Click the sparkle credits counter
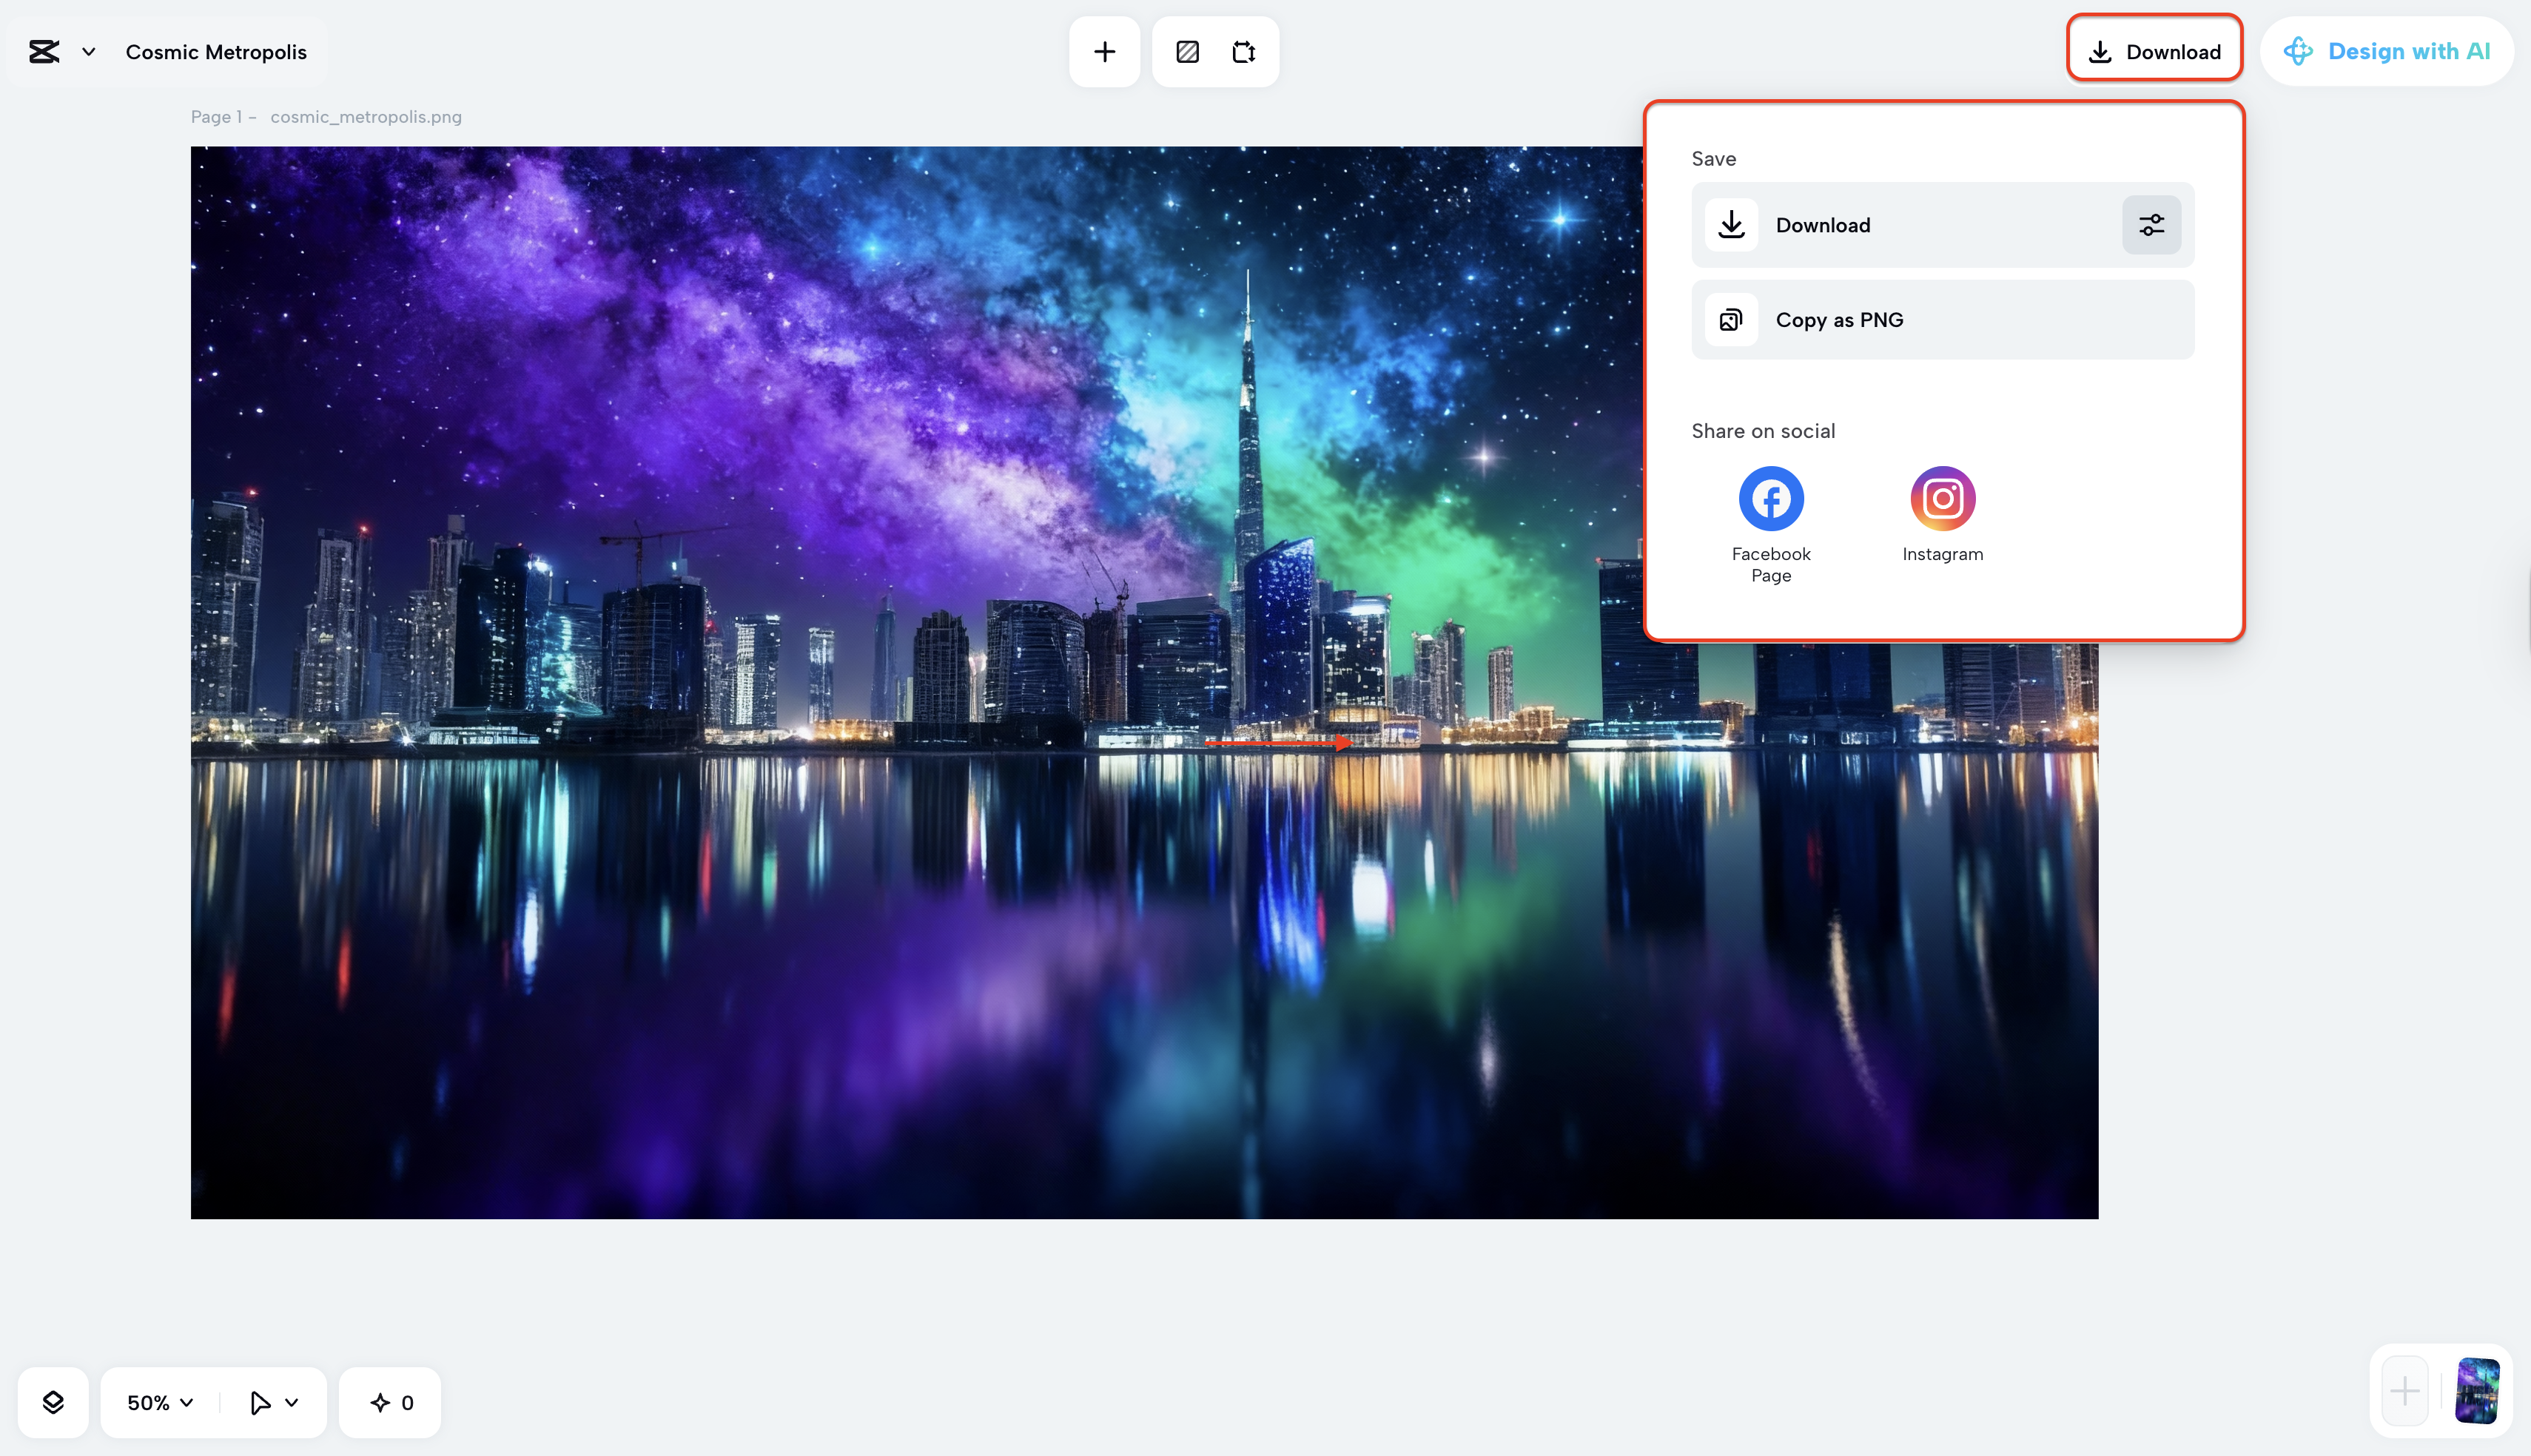Screen dimensions: 2531x1456 [391, 1402]
